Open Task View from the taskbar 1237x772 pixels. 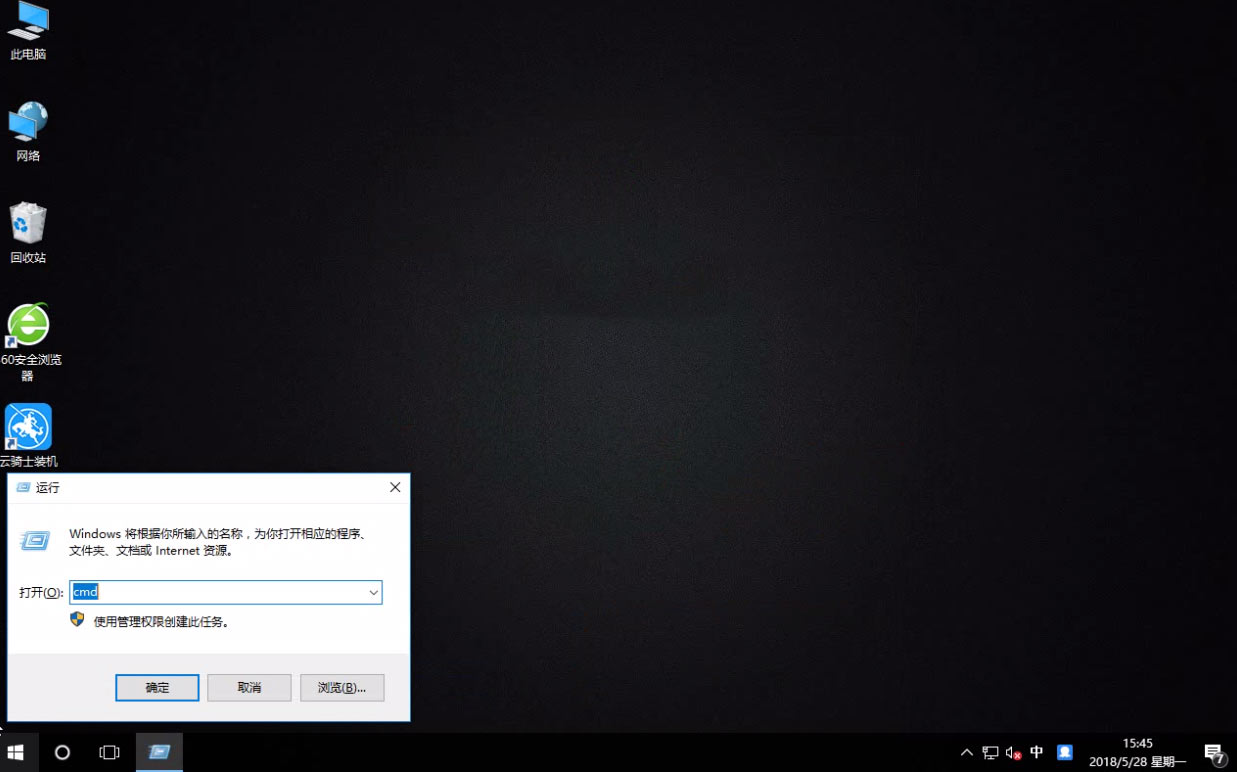[109, 752]
